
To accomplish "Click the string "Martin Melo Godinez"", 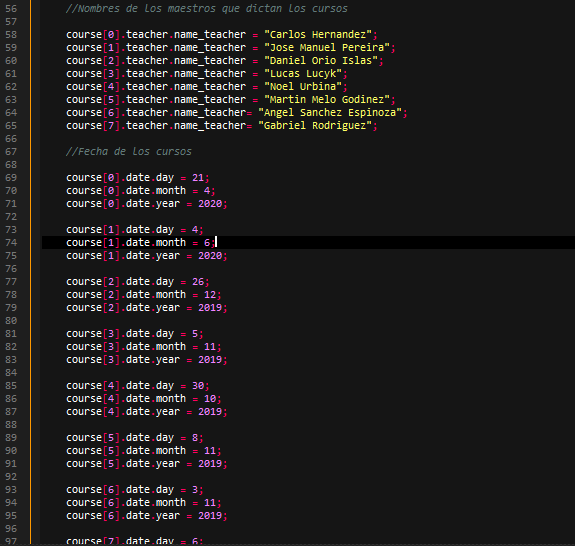I will click(327, 100).
